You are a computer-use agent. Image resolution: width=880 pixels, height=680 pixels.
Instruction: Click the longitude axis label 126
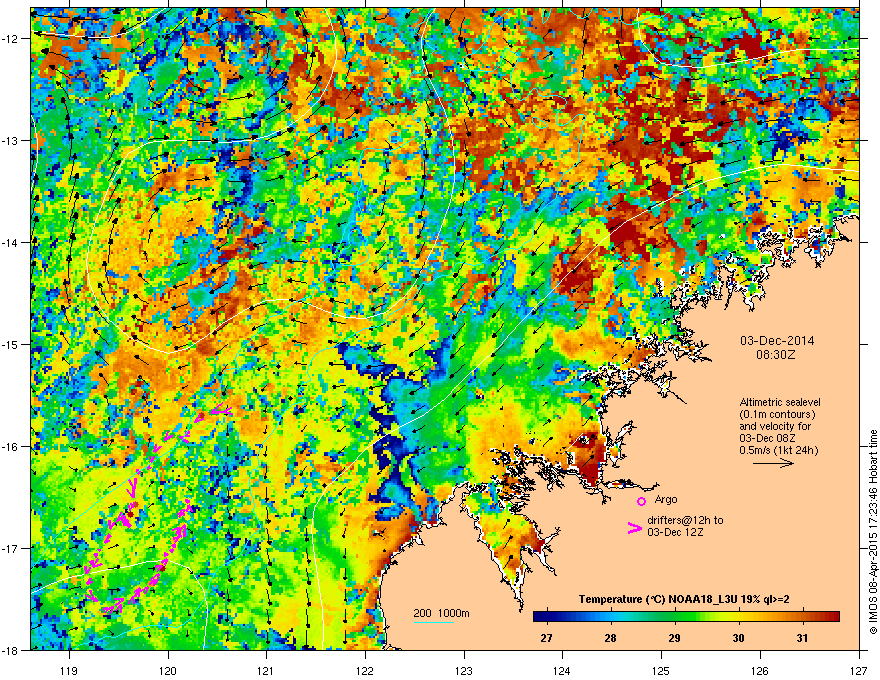[x=760, y=670]
